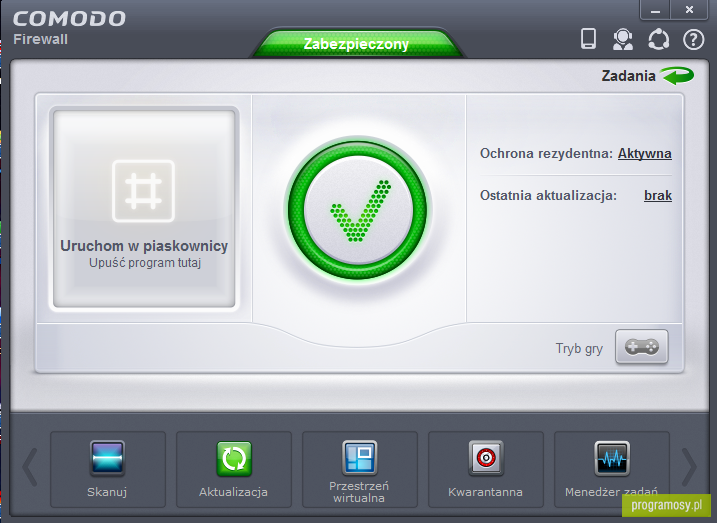The height and width of the screenshot is (523, 717).
Task: Open the Kwarantanna target icon
Action: (486, 458)
